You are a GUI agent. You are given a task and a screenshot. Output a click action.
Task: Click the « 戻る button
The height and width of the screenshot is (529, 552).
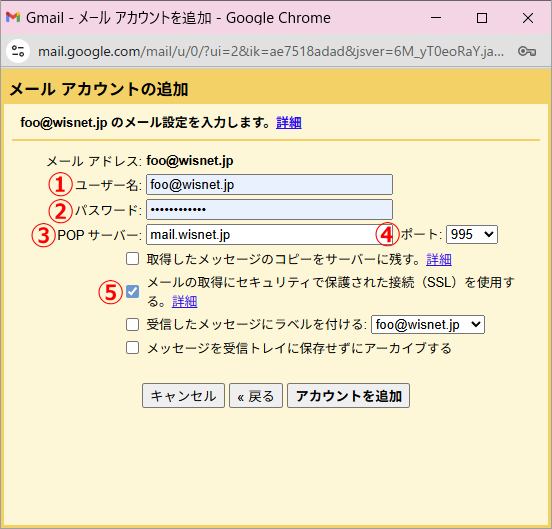256,396
